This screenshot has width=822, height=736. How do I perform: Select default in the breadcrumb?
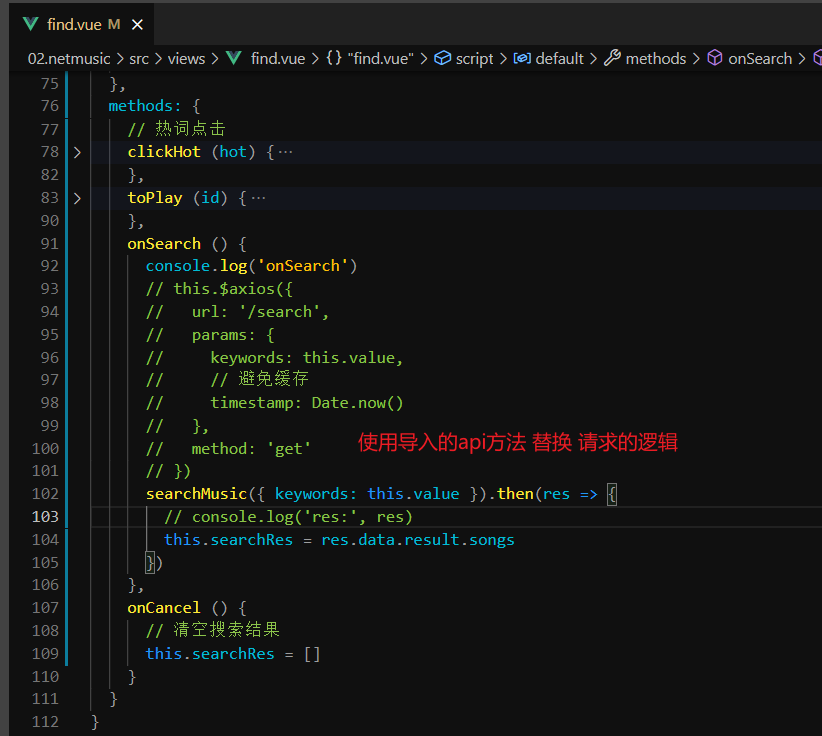(559, 58)
